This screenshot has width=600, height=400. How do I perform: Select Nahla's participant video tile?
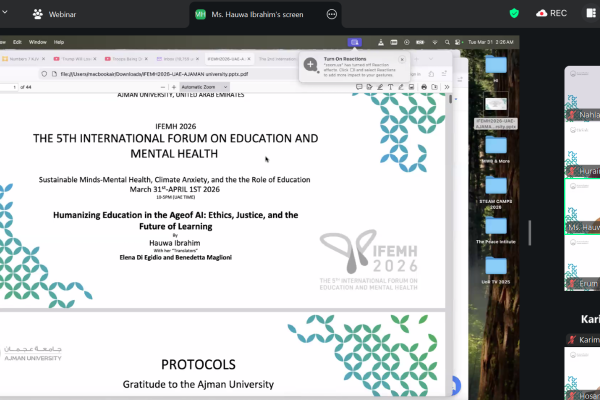tap(582, 93)
